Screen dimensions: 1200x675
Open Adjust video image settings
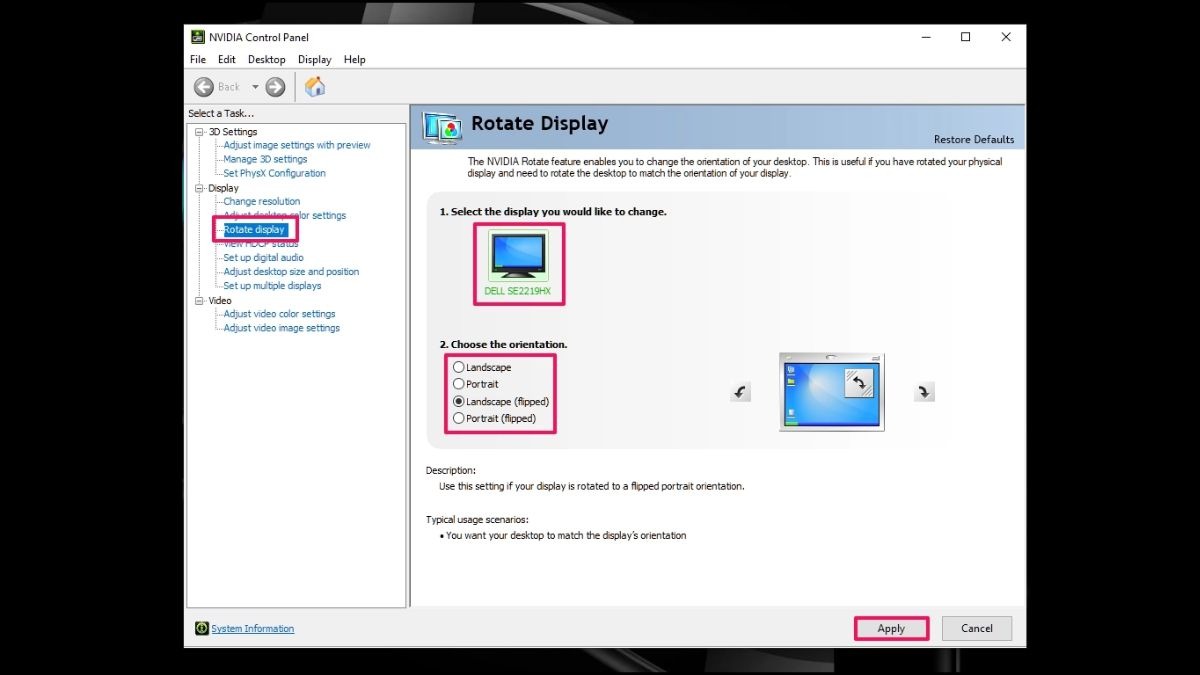point(281,327)
